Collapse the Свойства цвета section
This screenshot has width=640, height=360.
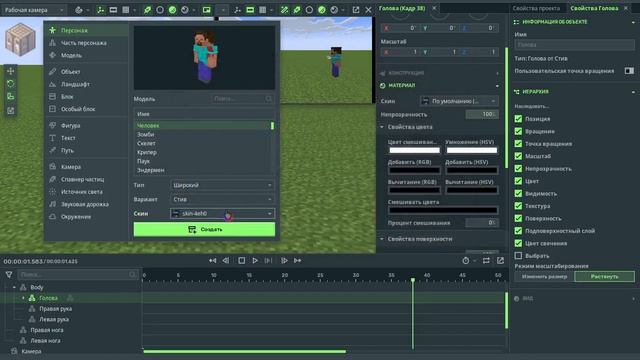pos(382,127)
